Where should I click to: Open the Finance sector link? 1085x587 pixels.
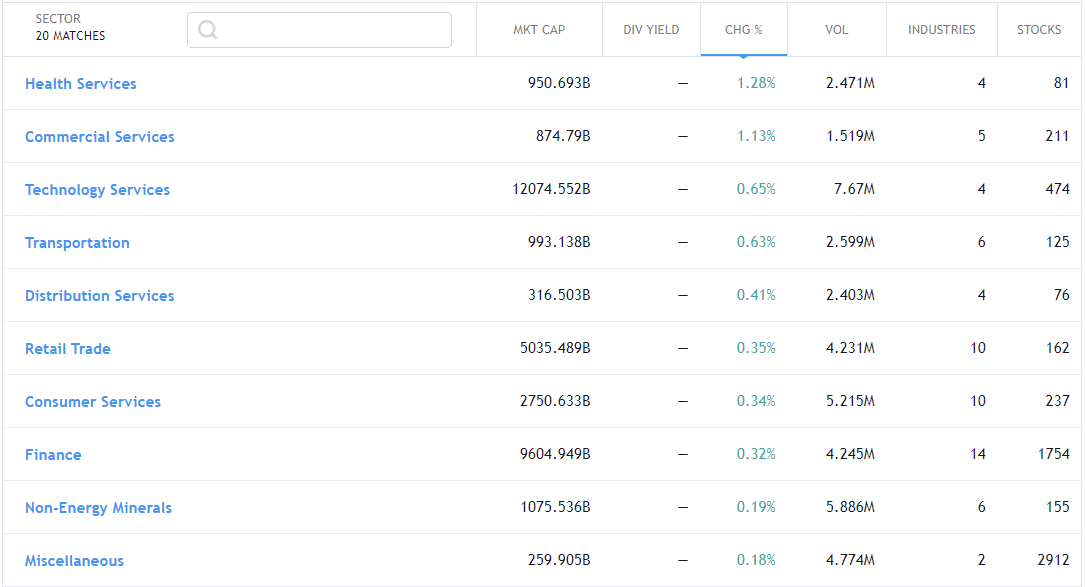[x=53, y=455]
